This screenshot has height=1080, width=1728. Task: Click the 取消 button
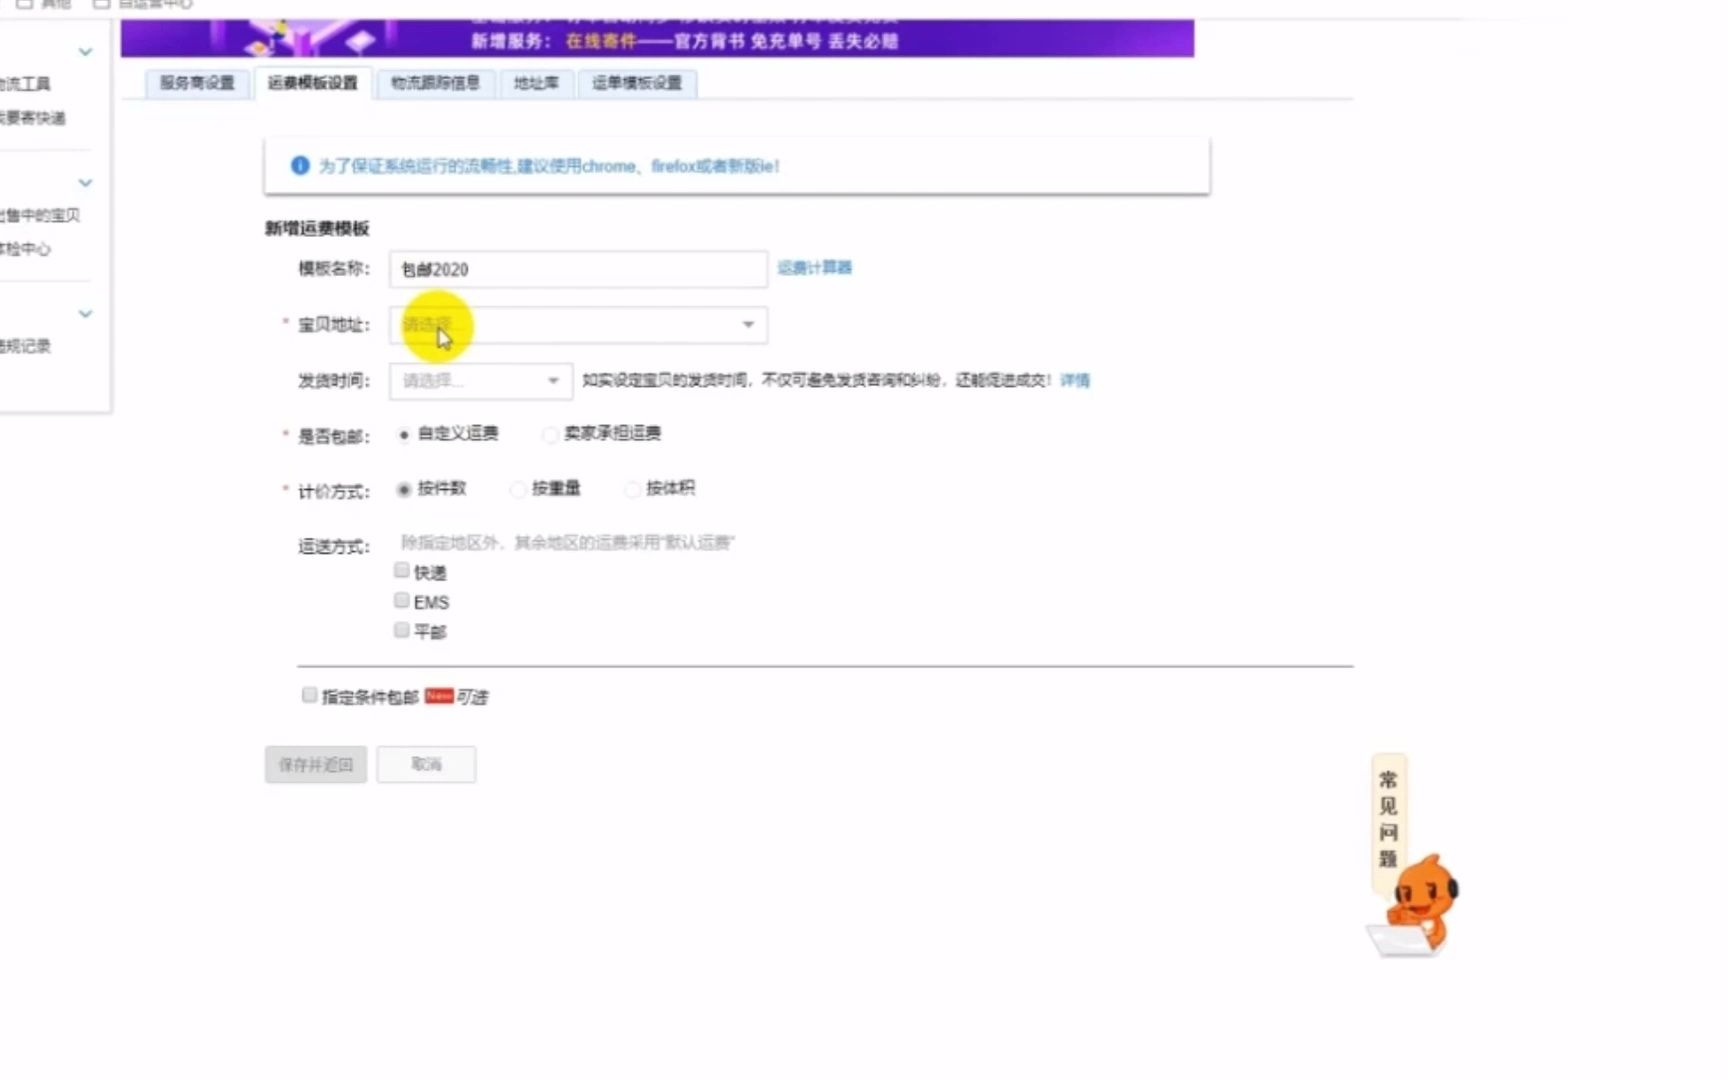[x=426, y=765]
